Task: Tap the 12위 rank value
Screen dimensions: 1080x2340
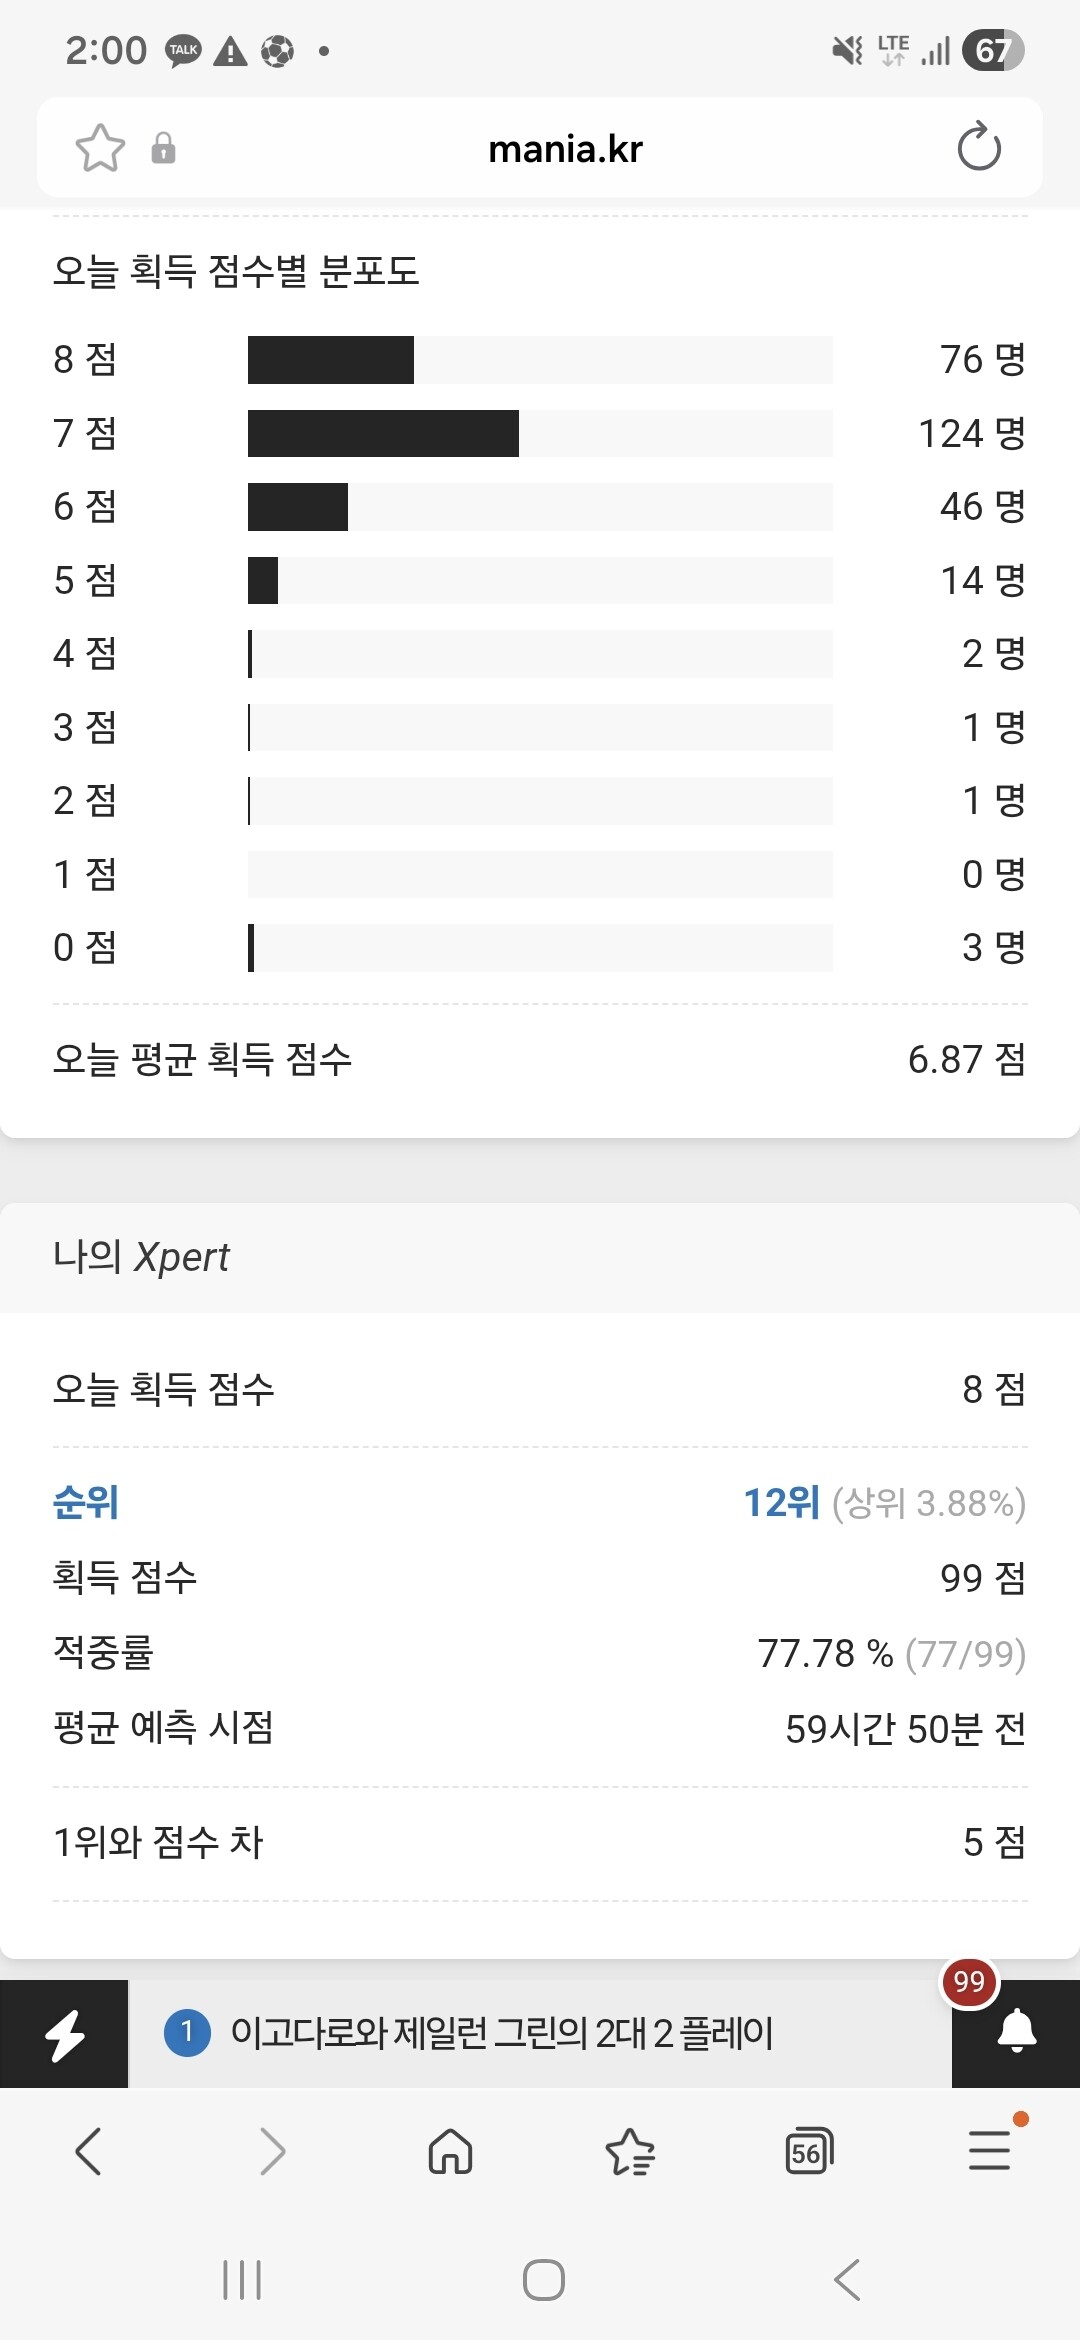Action: 781,1502
